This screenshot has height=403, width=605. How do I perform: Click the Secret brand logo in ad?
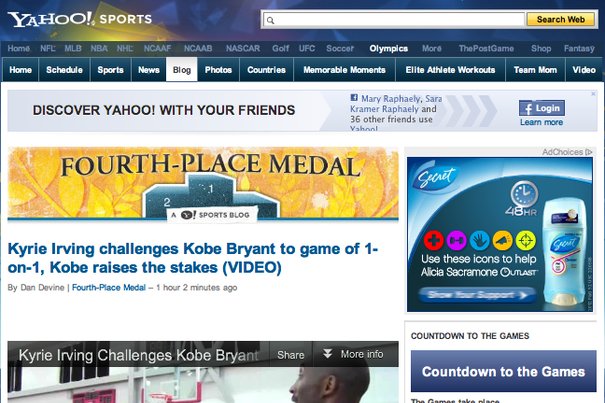coord(437,177)
